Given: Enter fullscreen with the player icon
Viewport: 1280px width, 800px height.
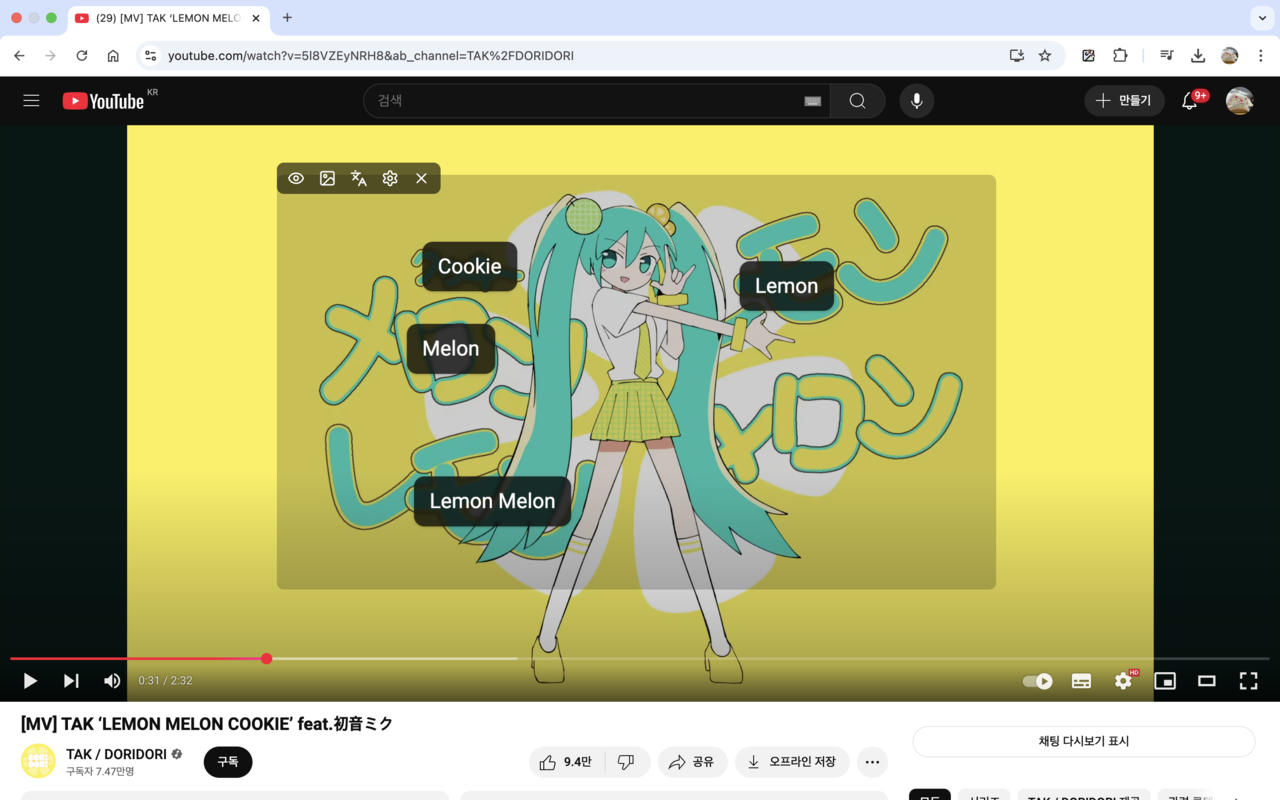Looking at the screenshot, I should click(1248, 680).
